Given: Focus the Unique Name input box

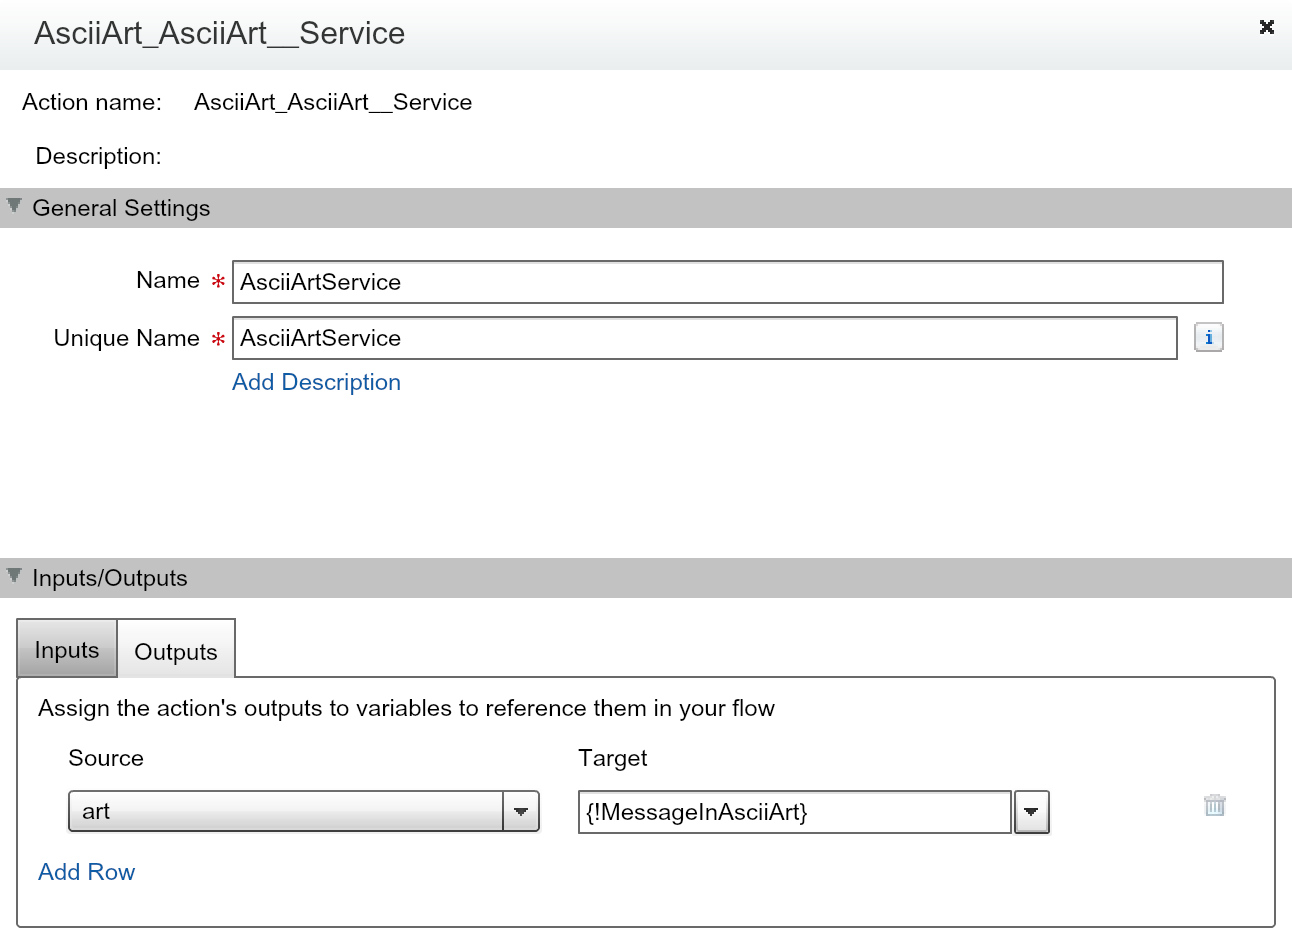Looking at the screenshot, I should (x=704, y=338).
